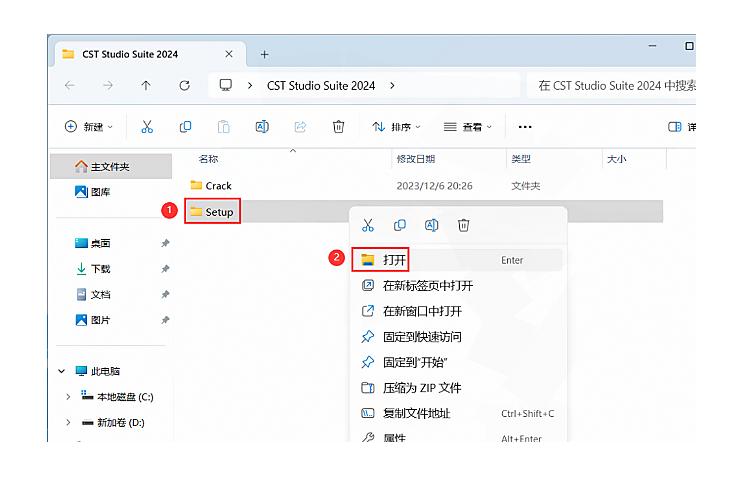
Task: Sort by 修改日期 column header
Action: [416, 159]
